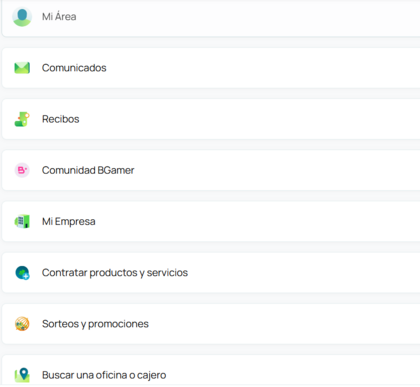Select the Recibos label
Image resolution: width=420 pixels, height=387 pixels.
[x=61, y=119]
